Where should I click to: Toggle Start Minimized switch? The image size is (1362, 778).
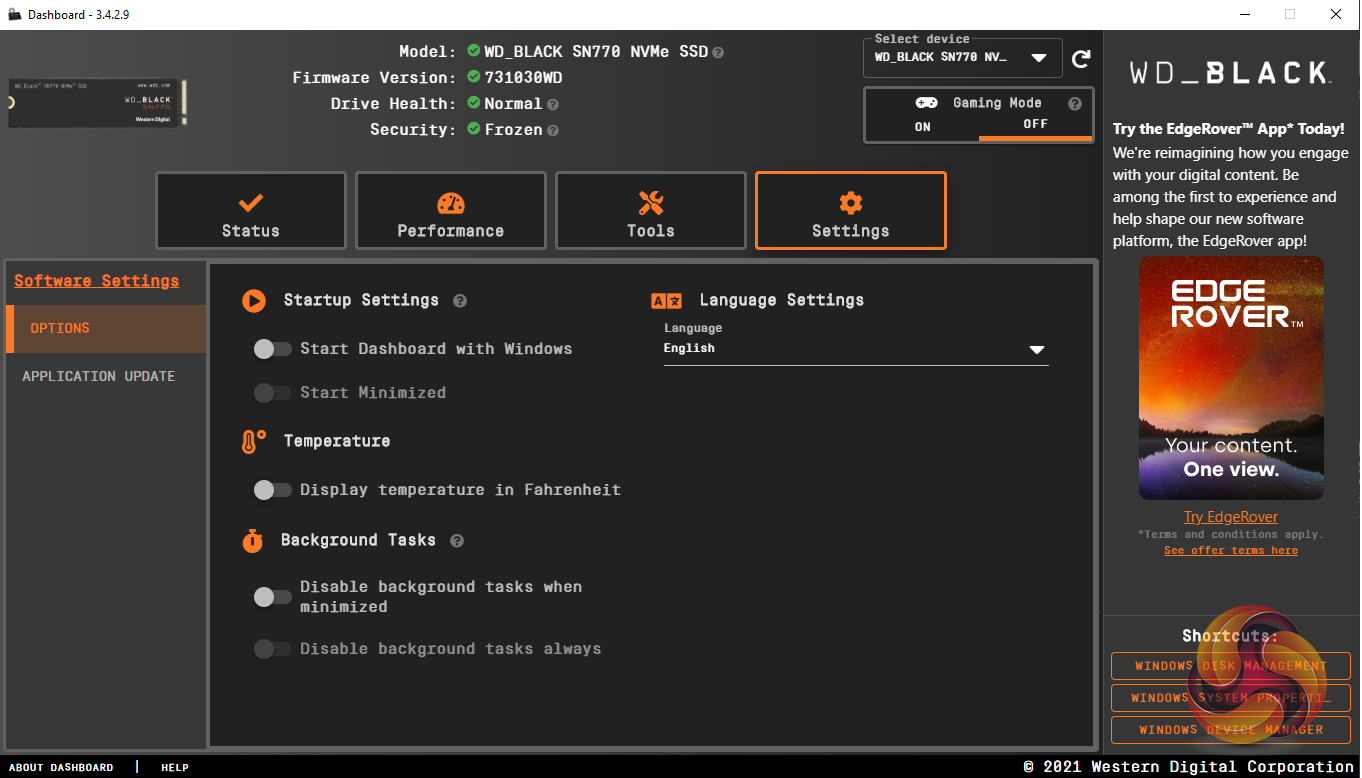click(x=272, y=393)
